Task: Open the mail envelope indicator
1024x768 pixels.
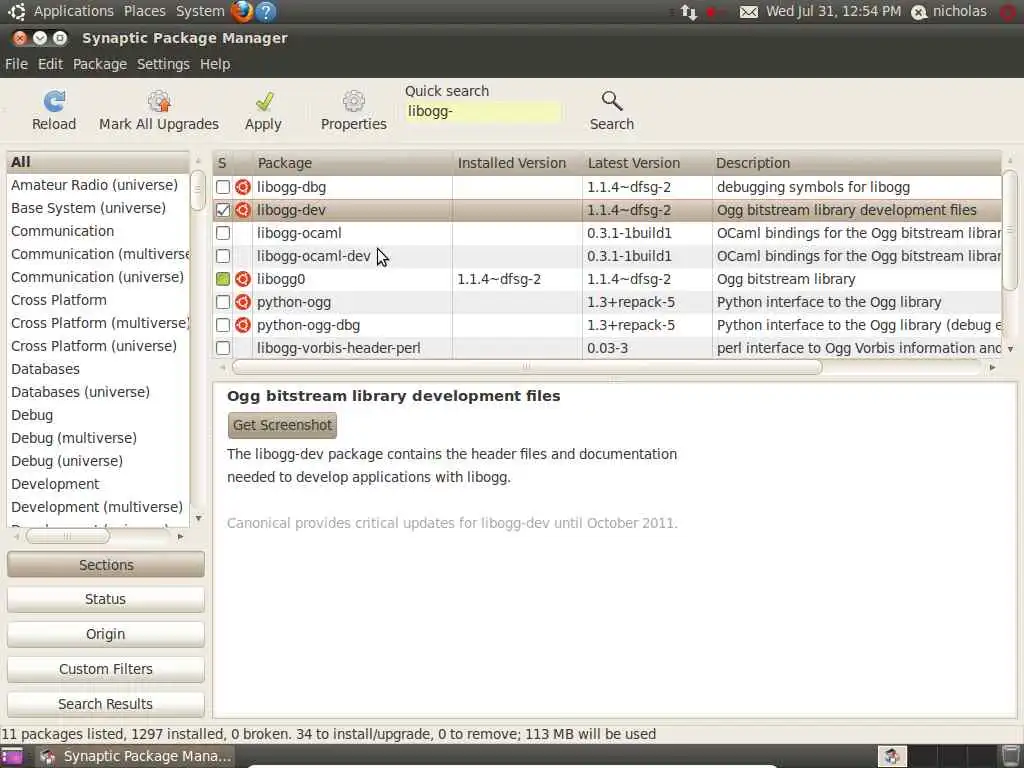Action: pyautogui.click(x=749, y=12)
